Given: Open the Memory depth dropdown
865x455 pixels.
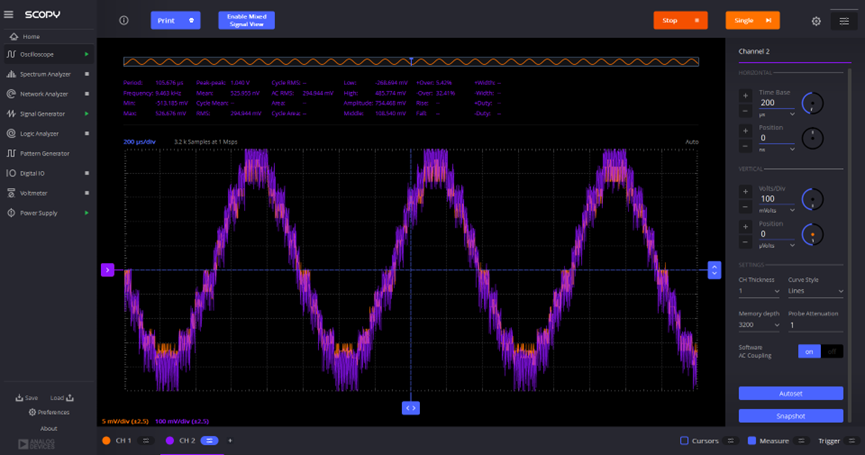Looking at the screenshot, I should click(x=759, y=325).
